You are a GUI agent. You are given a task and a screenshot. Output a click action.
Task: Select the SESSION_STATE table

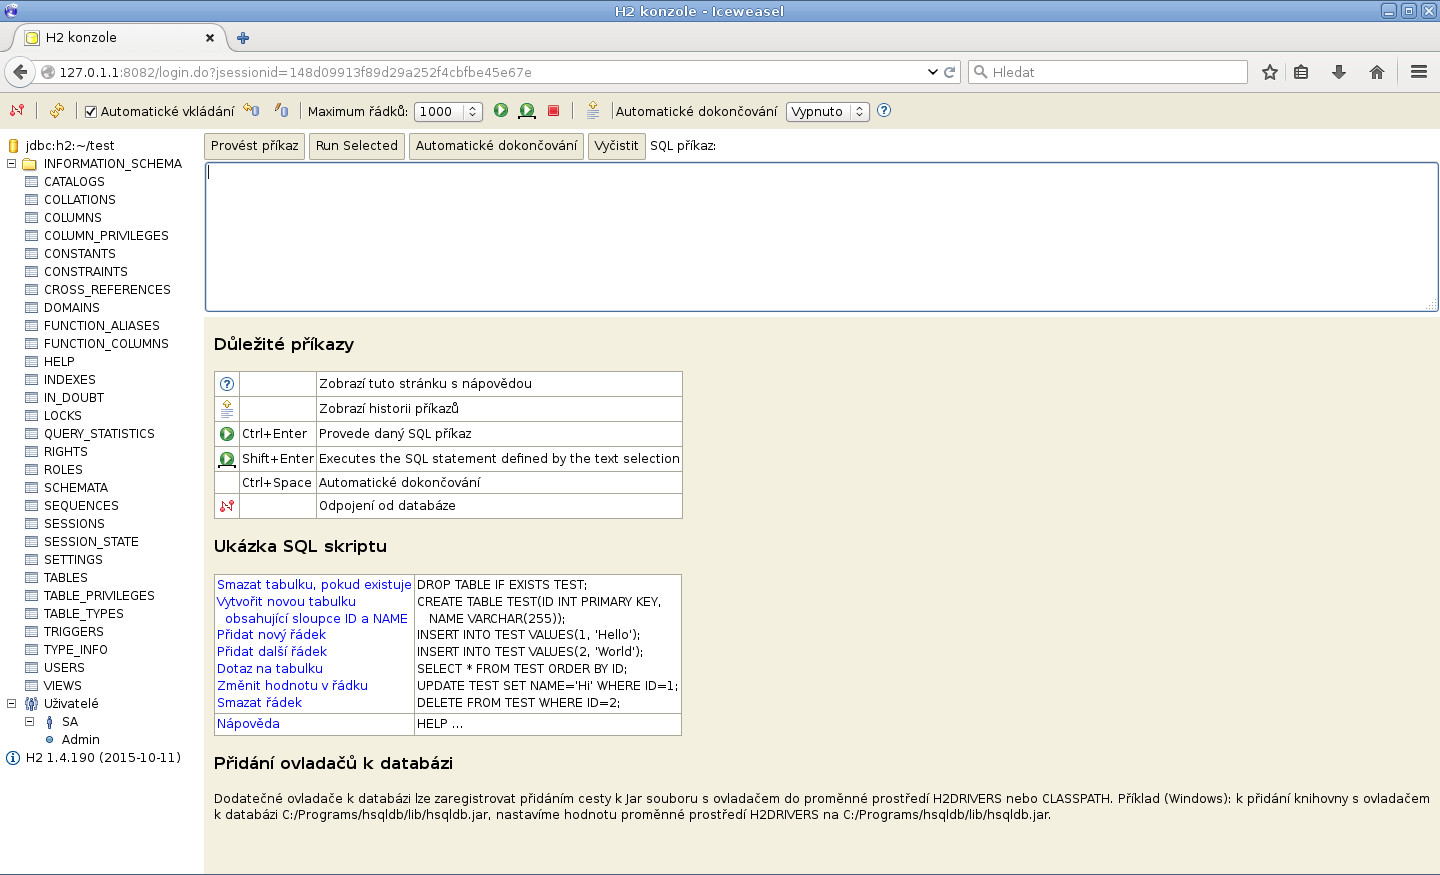(91, 542)
